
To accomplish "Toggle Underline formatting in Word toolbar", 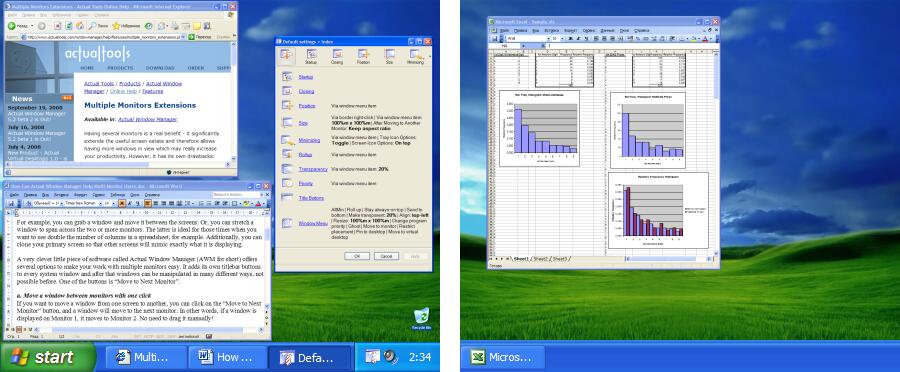I will point(138,203).
